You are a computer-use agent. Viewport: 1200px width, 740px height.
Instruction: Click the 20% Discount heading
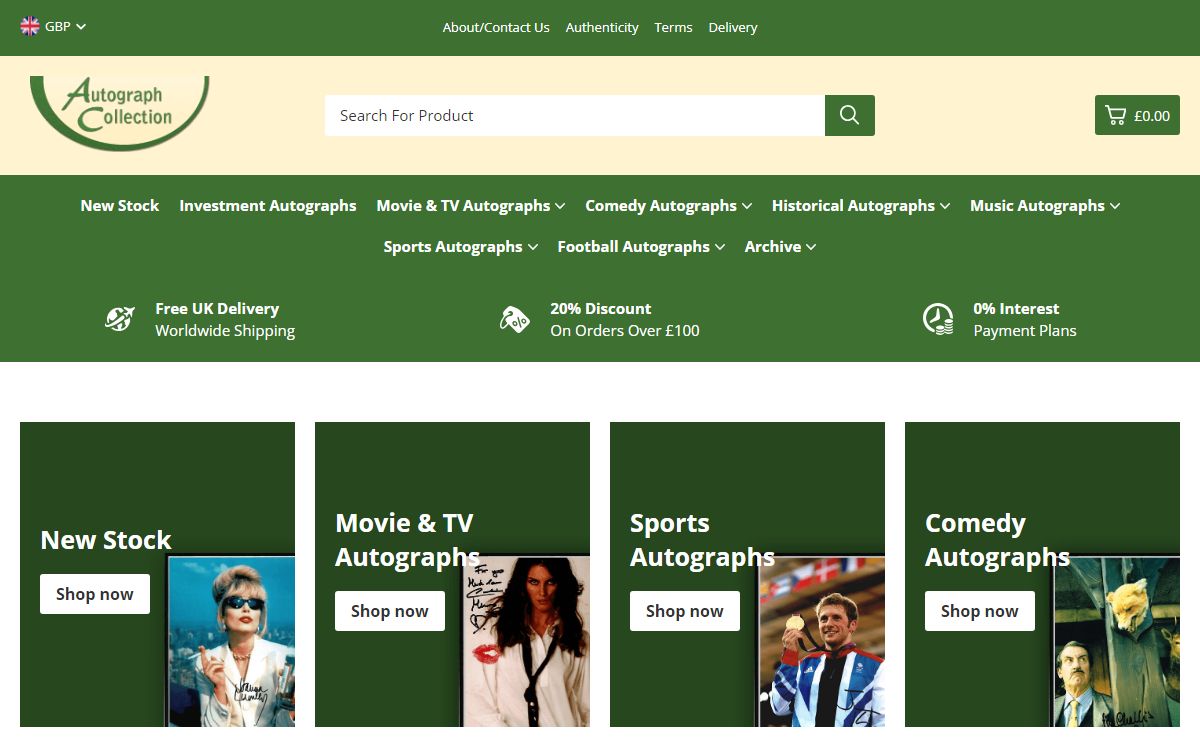coord(601,309)
